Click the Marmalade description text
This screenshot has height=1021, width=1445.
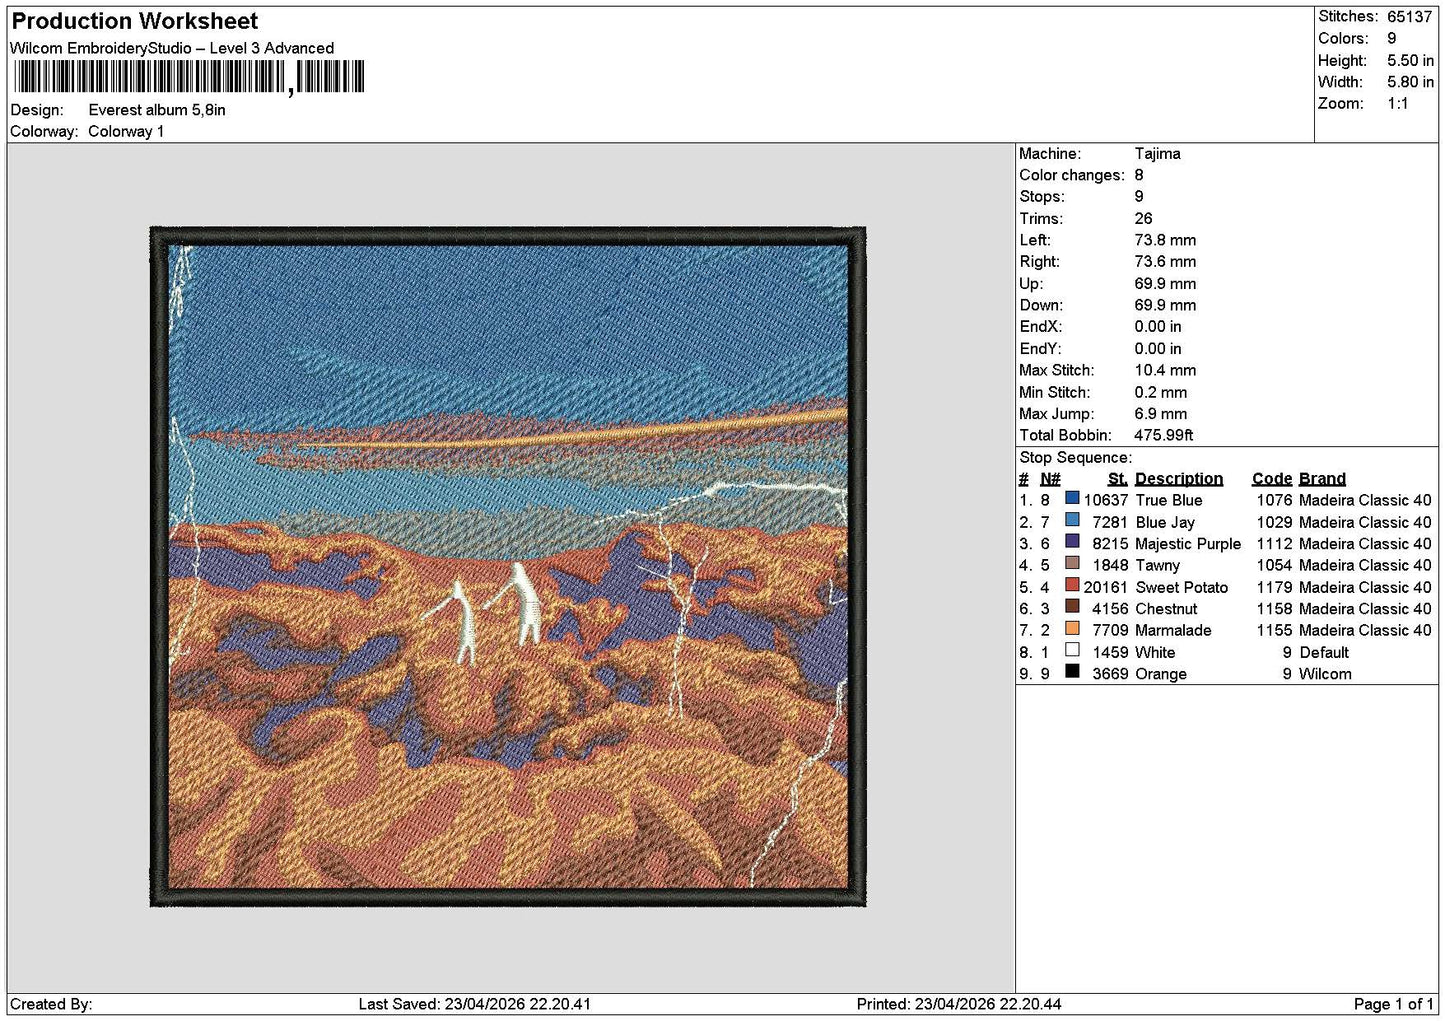[x=1173, y=631]
